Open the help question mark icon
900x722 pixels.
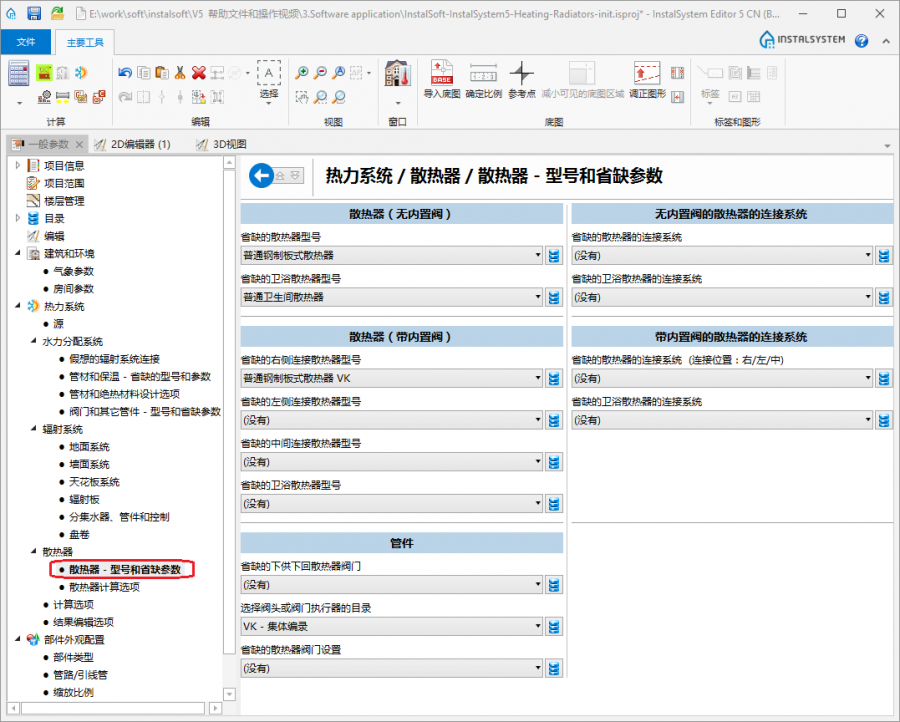861,41
